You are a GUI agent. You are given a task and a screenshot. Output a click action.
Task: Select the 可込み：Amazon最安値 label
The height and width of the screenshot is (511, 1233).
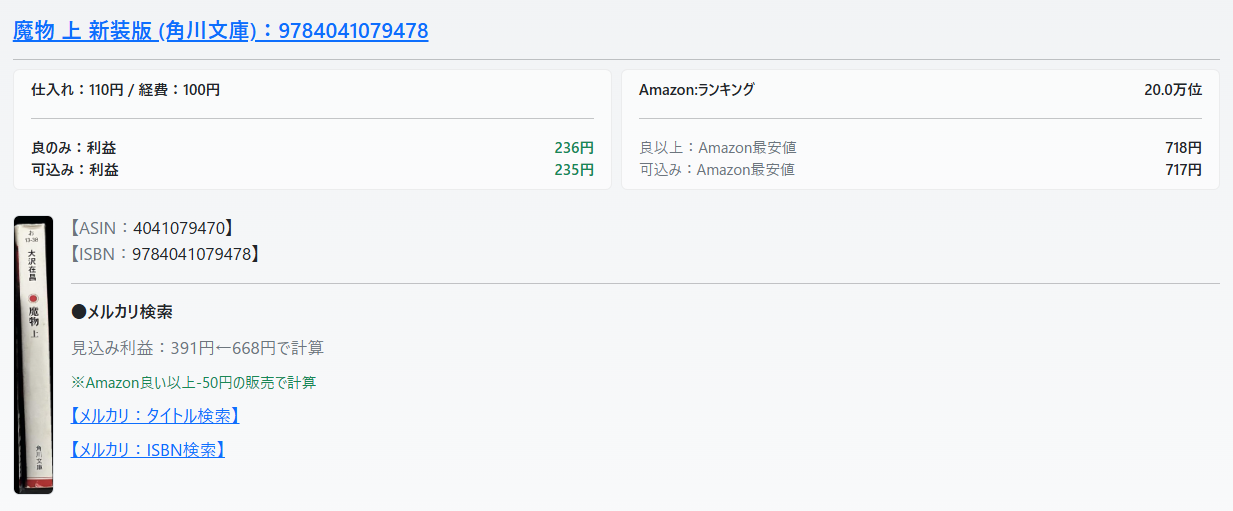point(716,170)
